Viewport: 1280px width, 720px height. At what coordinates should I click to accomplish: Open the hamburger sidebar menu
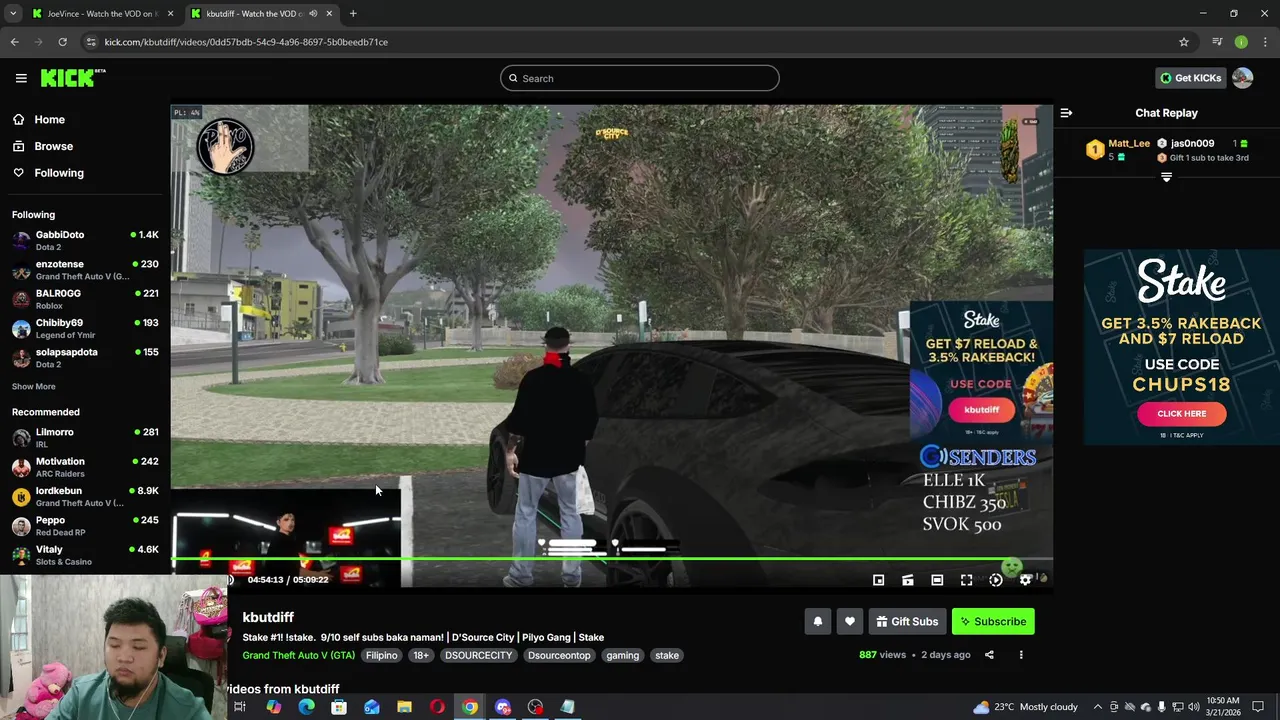(x=21, y=78)
